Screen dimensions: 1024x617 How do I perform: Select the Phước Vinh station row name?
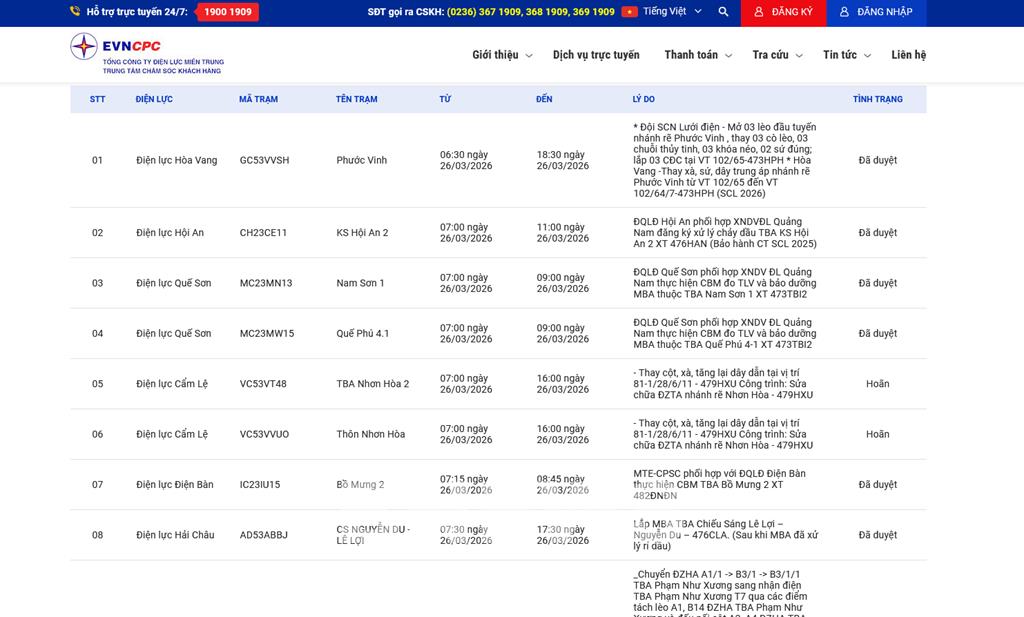361,160
